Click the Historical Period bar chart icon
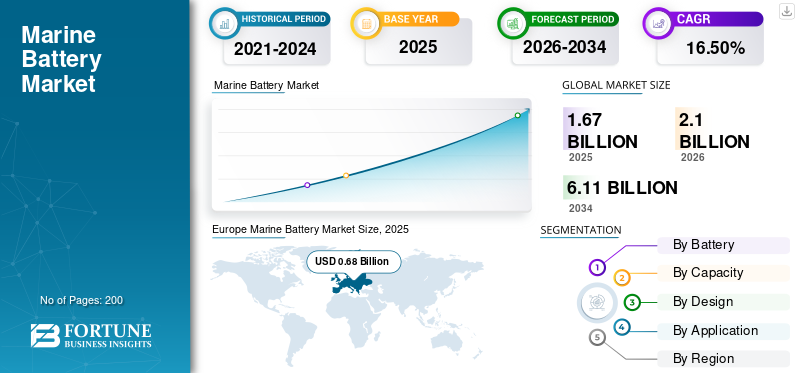The width and height of the screenshot is (800, 373). (224, 23)
